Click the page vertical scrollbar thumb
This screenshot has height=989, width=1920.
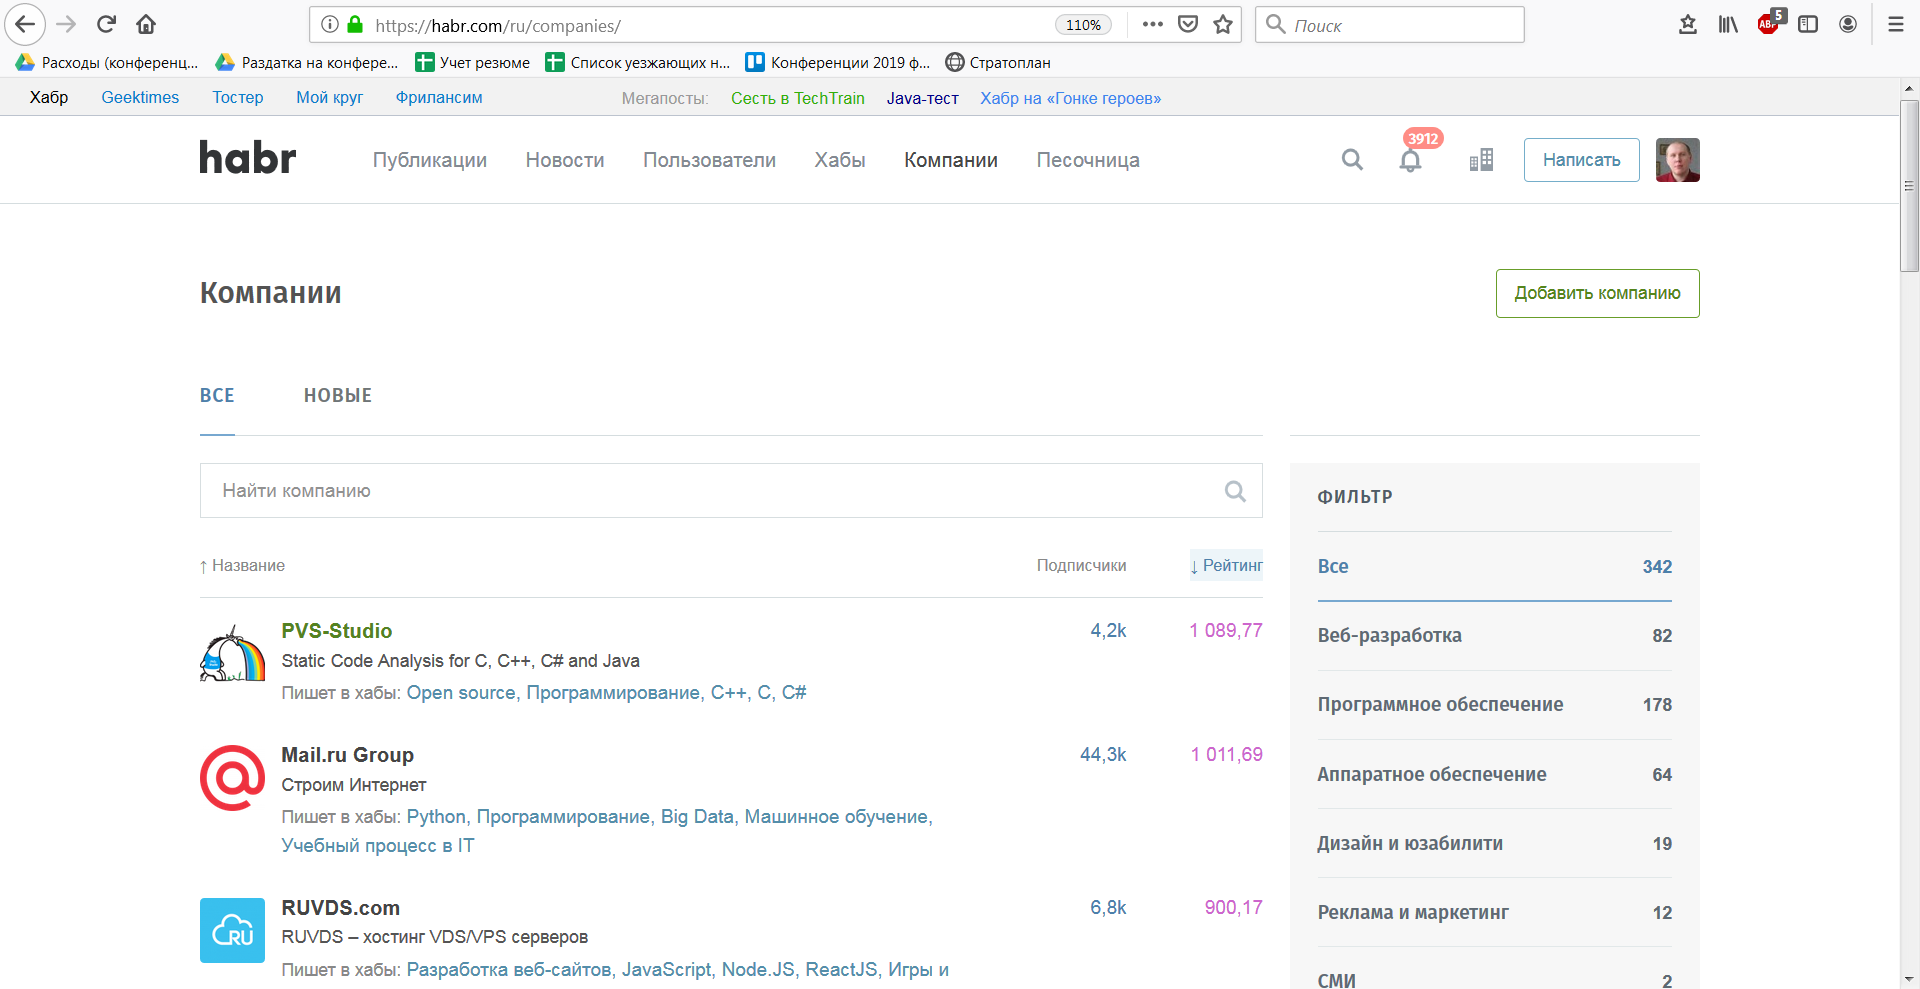[x=1909, y=185]
